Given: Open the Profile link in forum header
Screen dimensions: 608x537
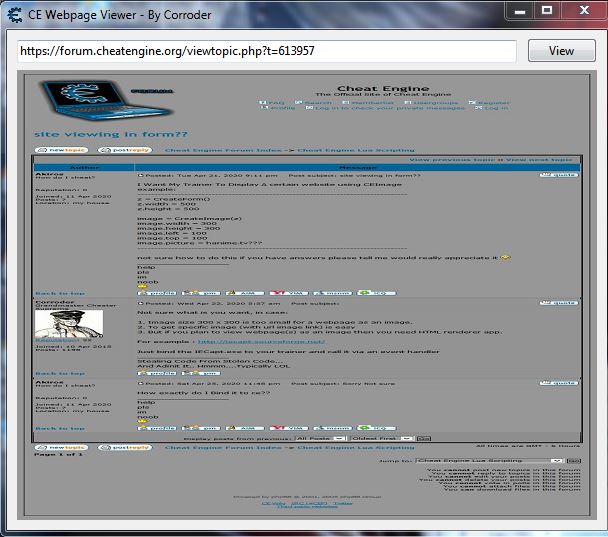Looking at the screenshot, I should pyautogui.click(x=278, y=108).
